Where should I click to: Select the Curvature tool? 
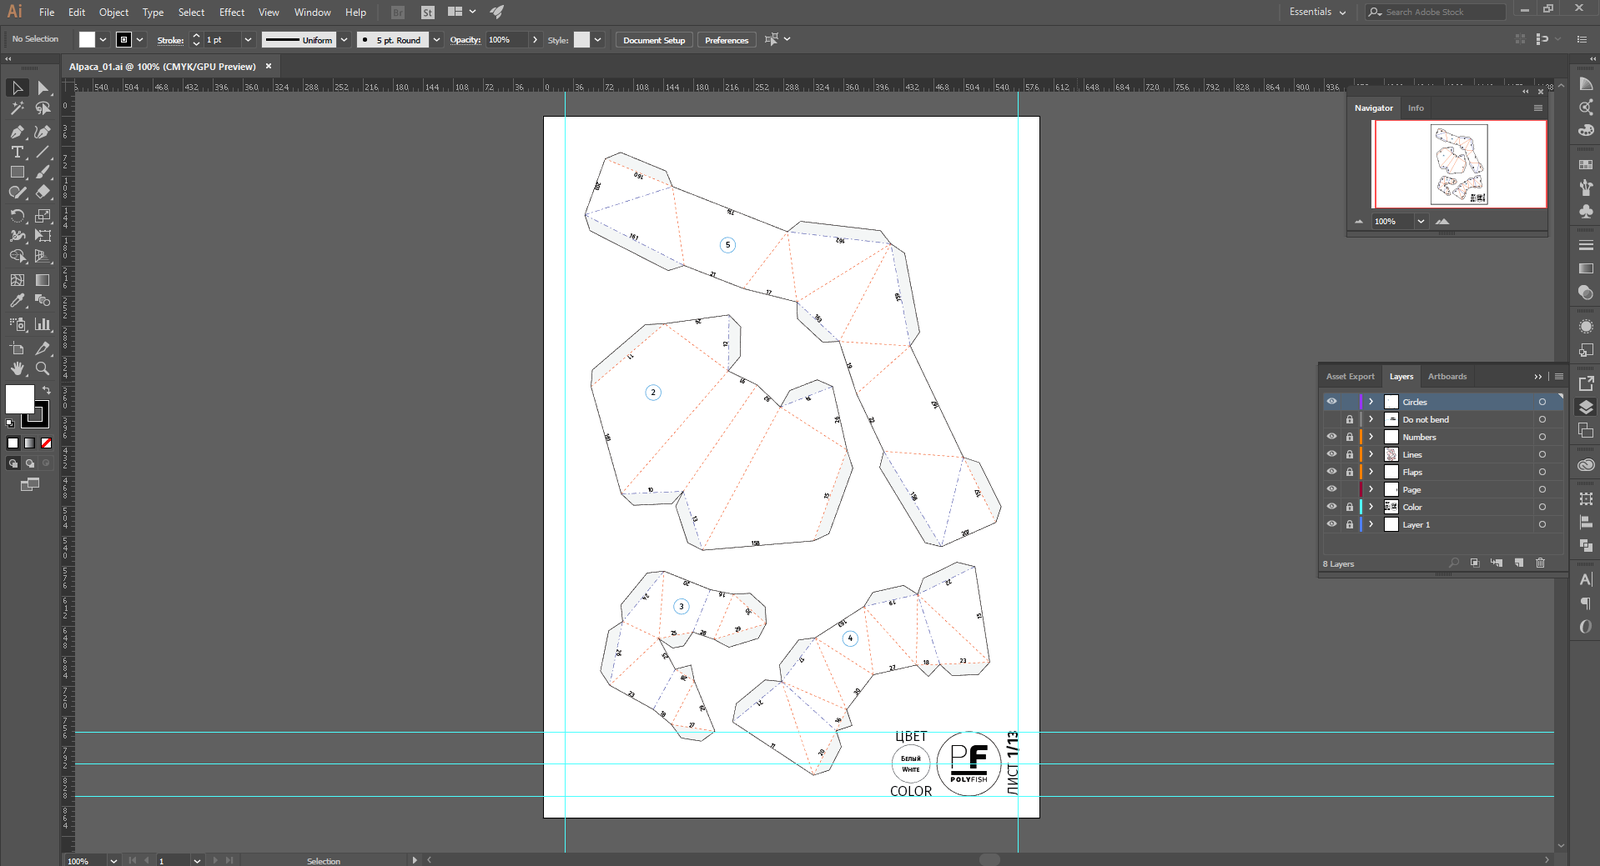[x=43, y=131]
